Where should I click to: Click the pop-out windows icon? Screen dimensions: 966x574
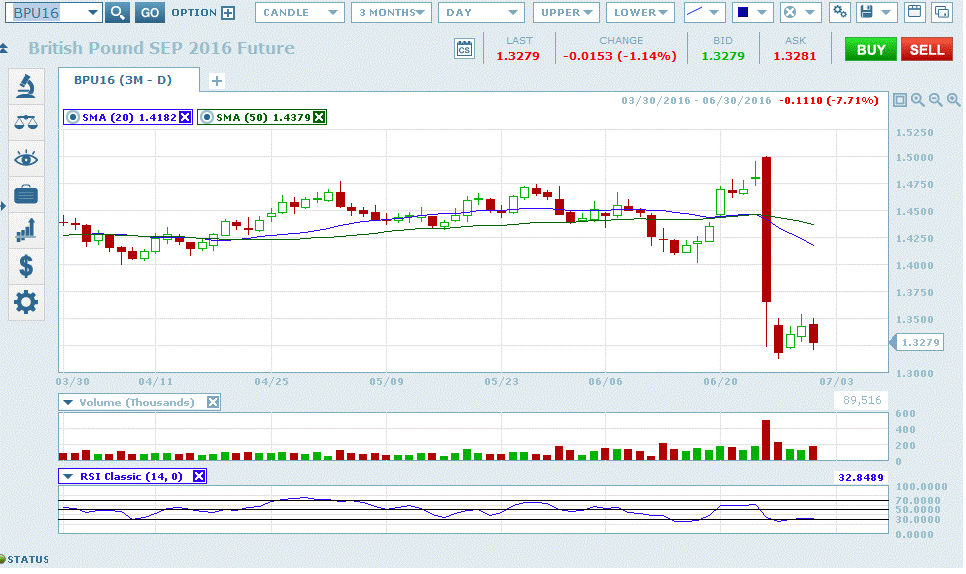tap(942, 12)
